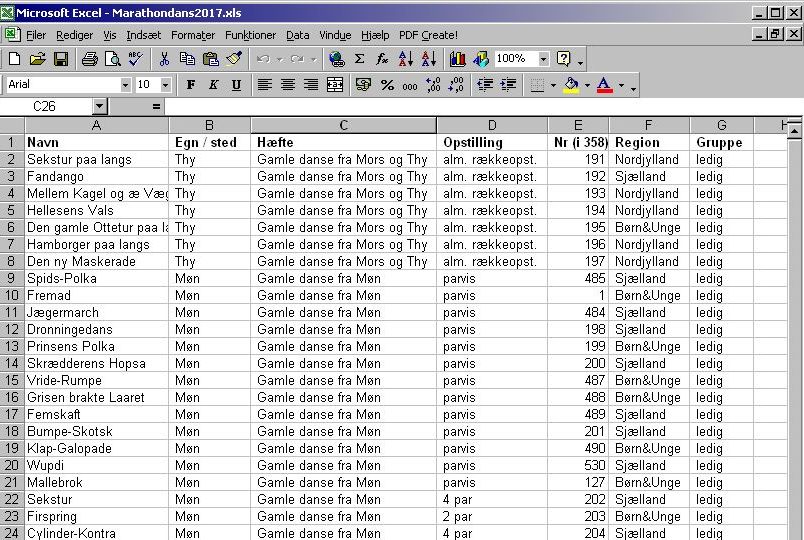804x540 pixels.
Task: Select column C header
Action: tap(344, 125)
